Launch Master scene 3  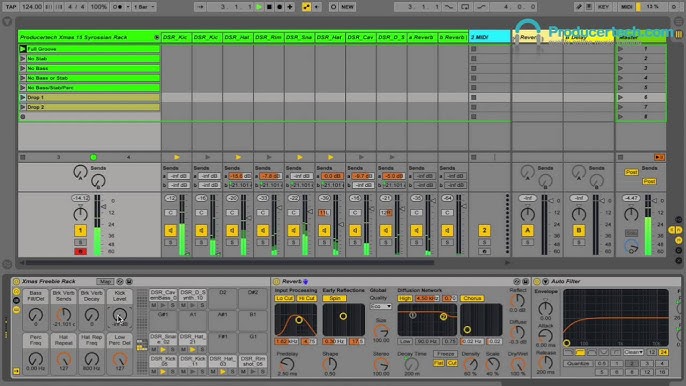pos(620,68)
